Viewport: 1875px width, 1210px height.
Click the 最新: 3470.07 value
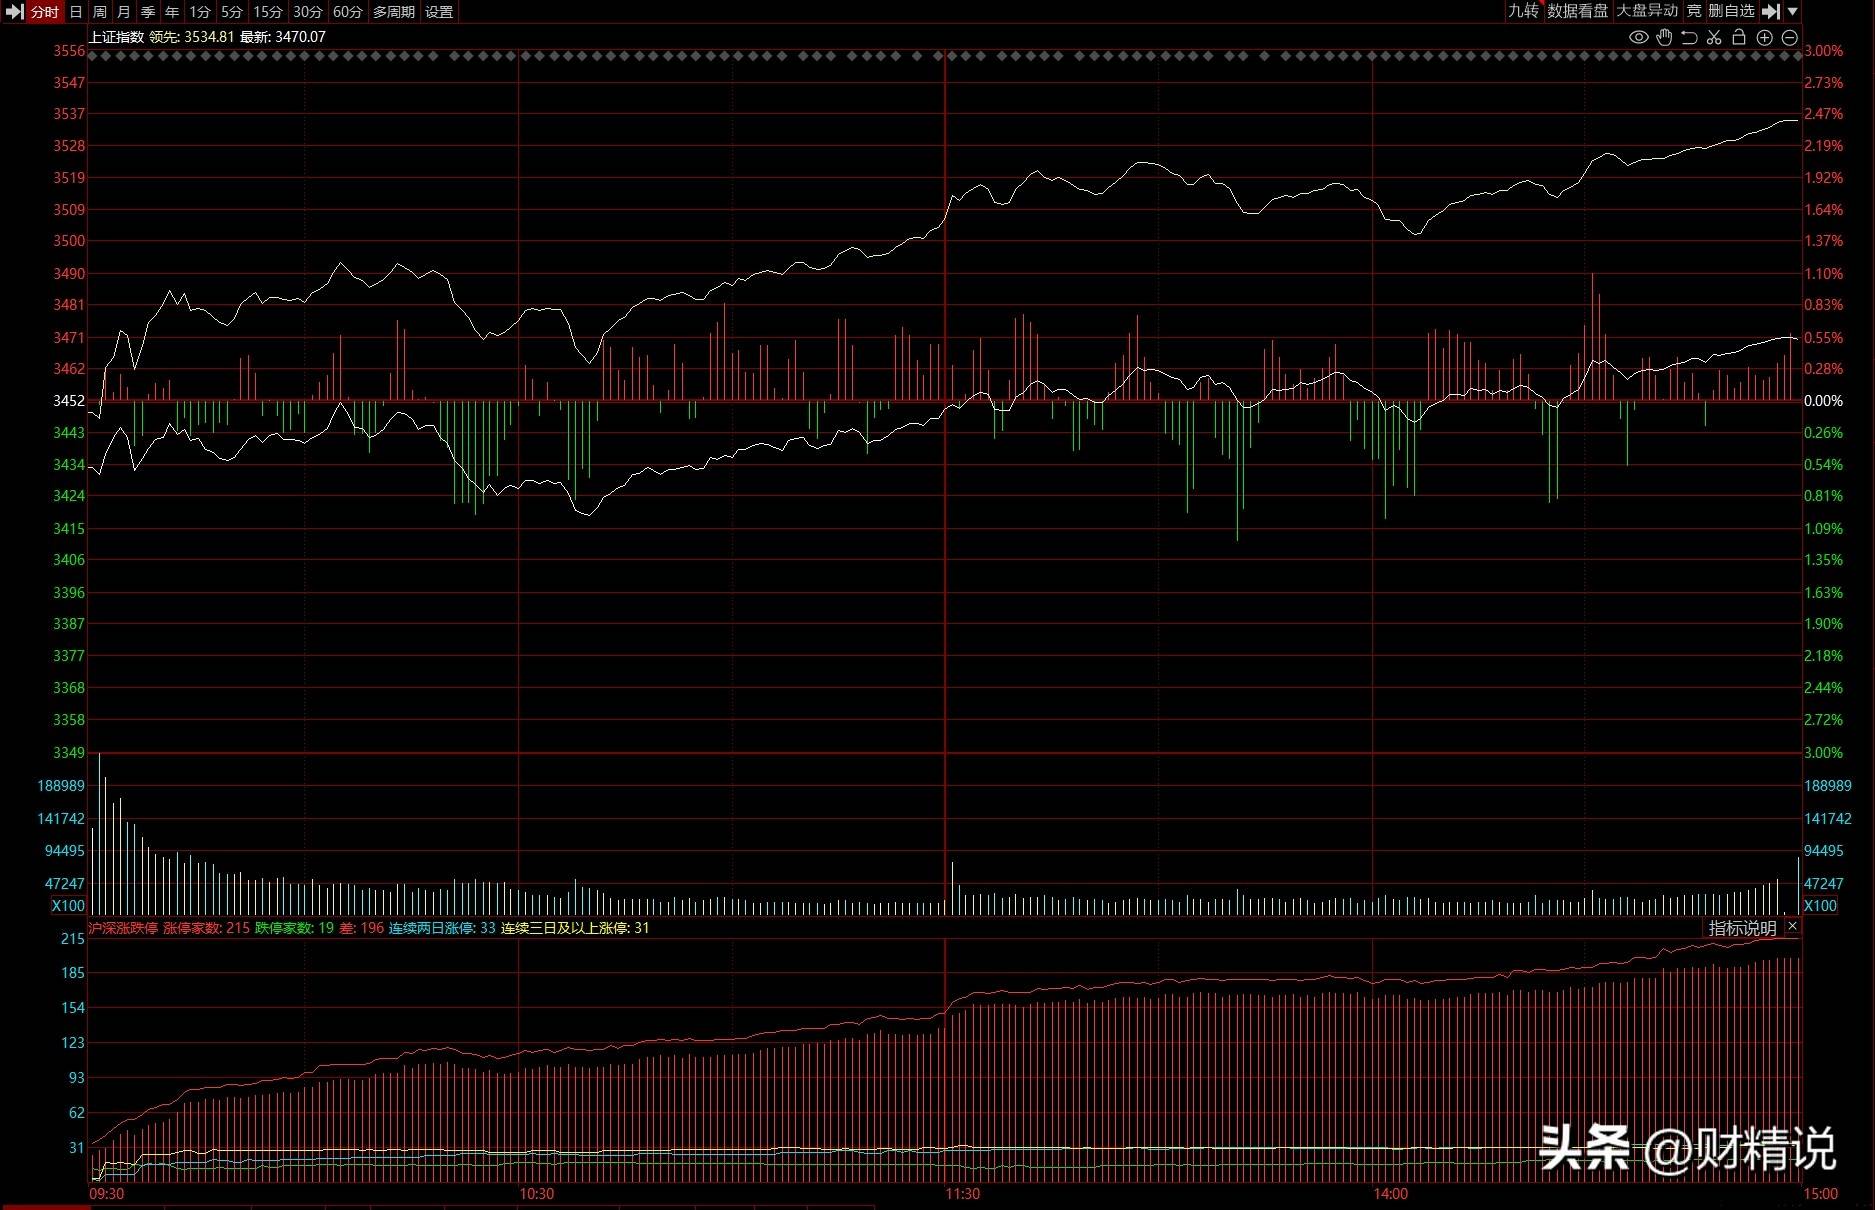(x=283, y=37)
